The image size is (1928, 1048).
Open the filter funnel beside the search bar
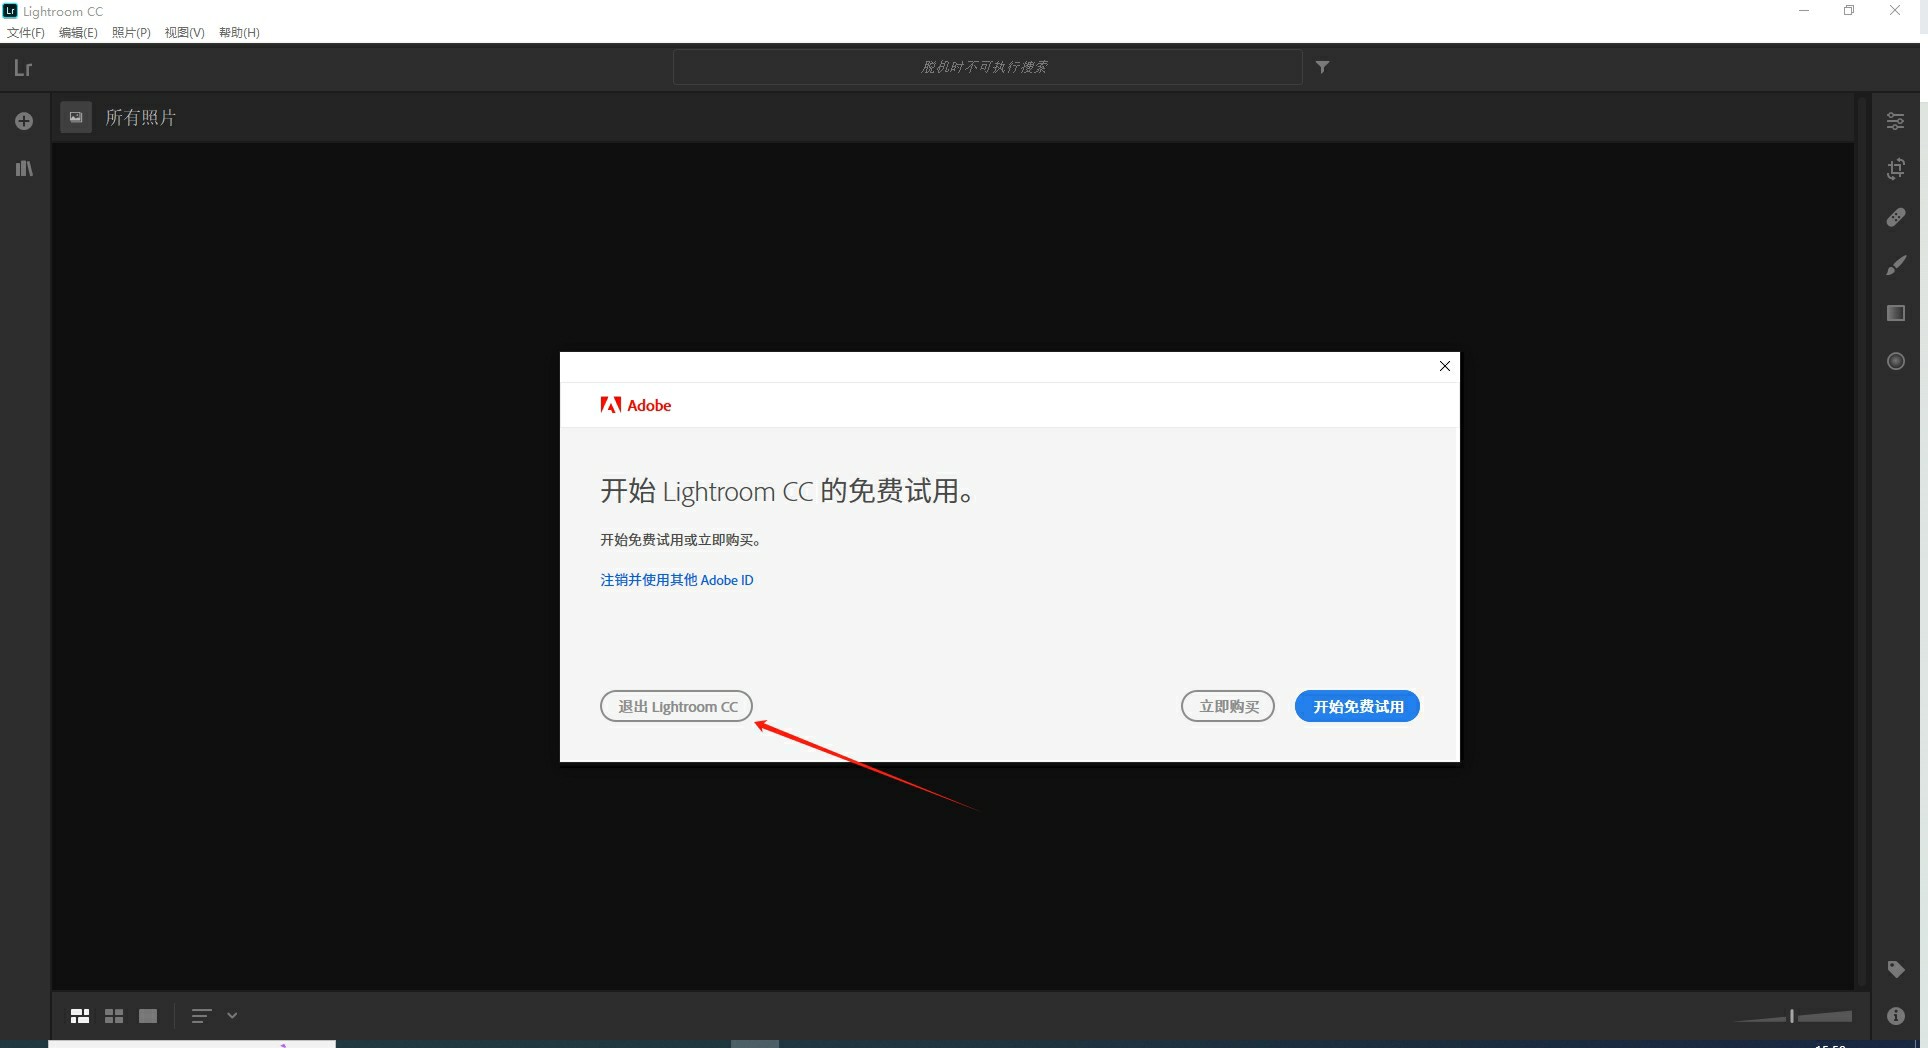pos(1322,67)
